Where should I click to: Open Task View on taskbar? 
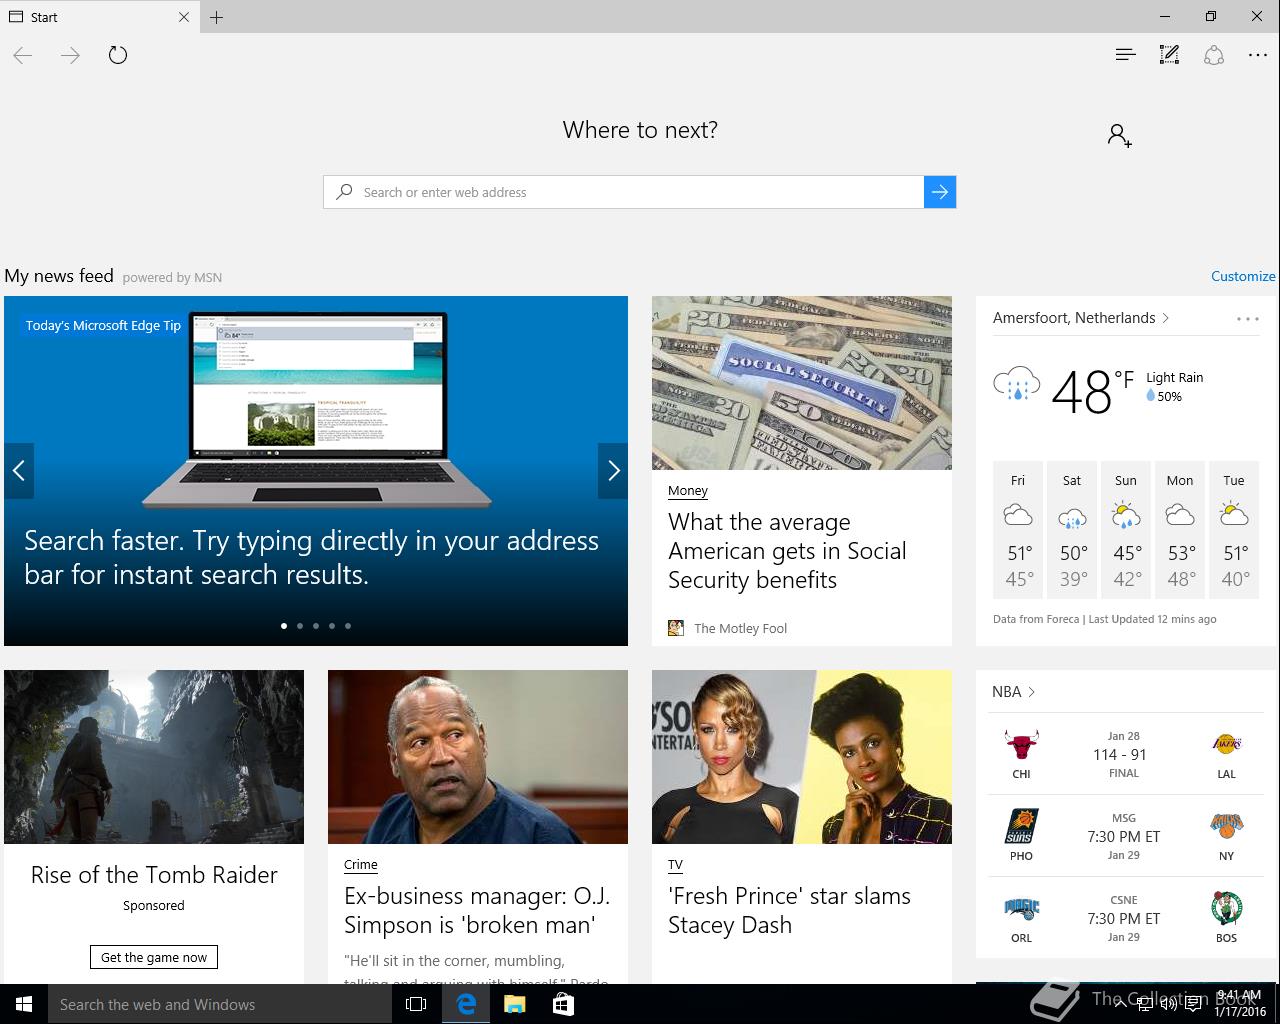tap(416, 1004)
